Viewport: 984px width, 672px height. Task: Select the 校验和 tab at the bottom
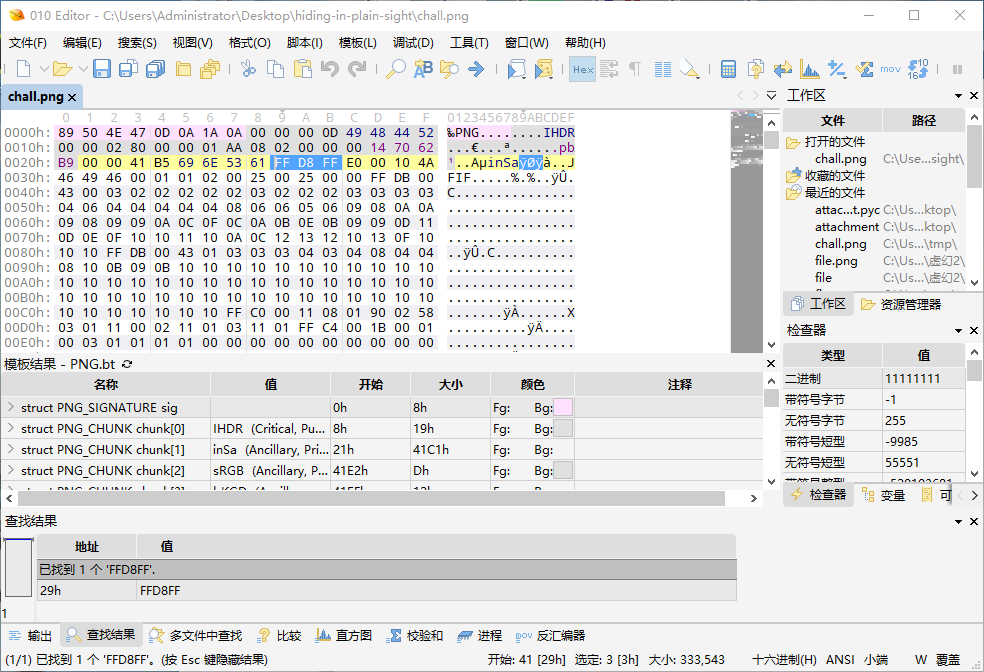[415, 636]
